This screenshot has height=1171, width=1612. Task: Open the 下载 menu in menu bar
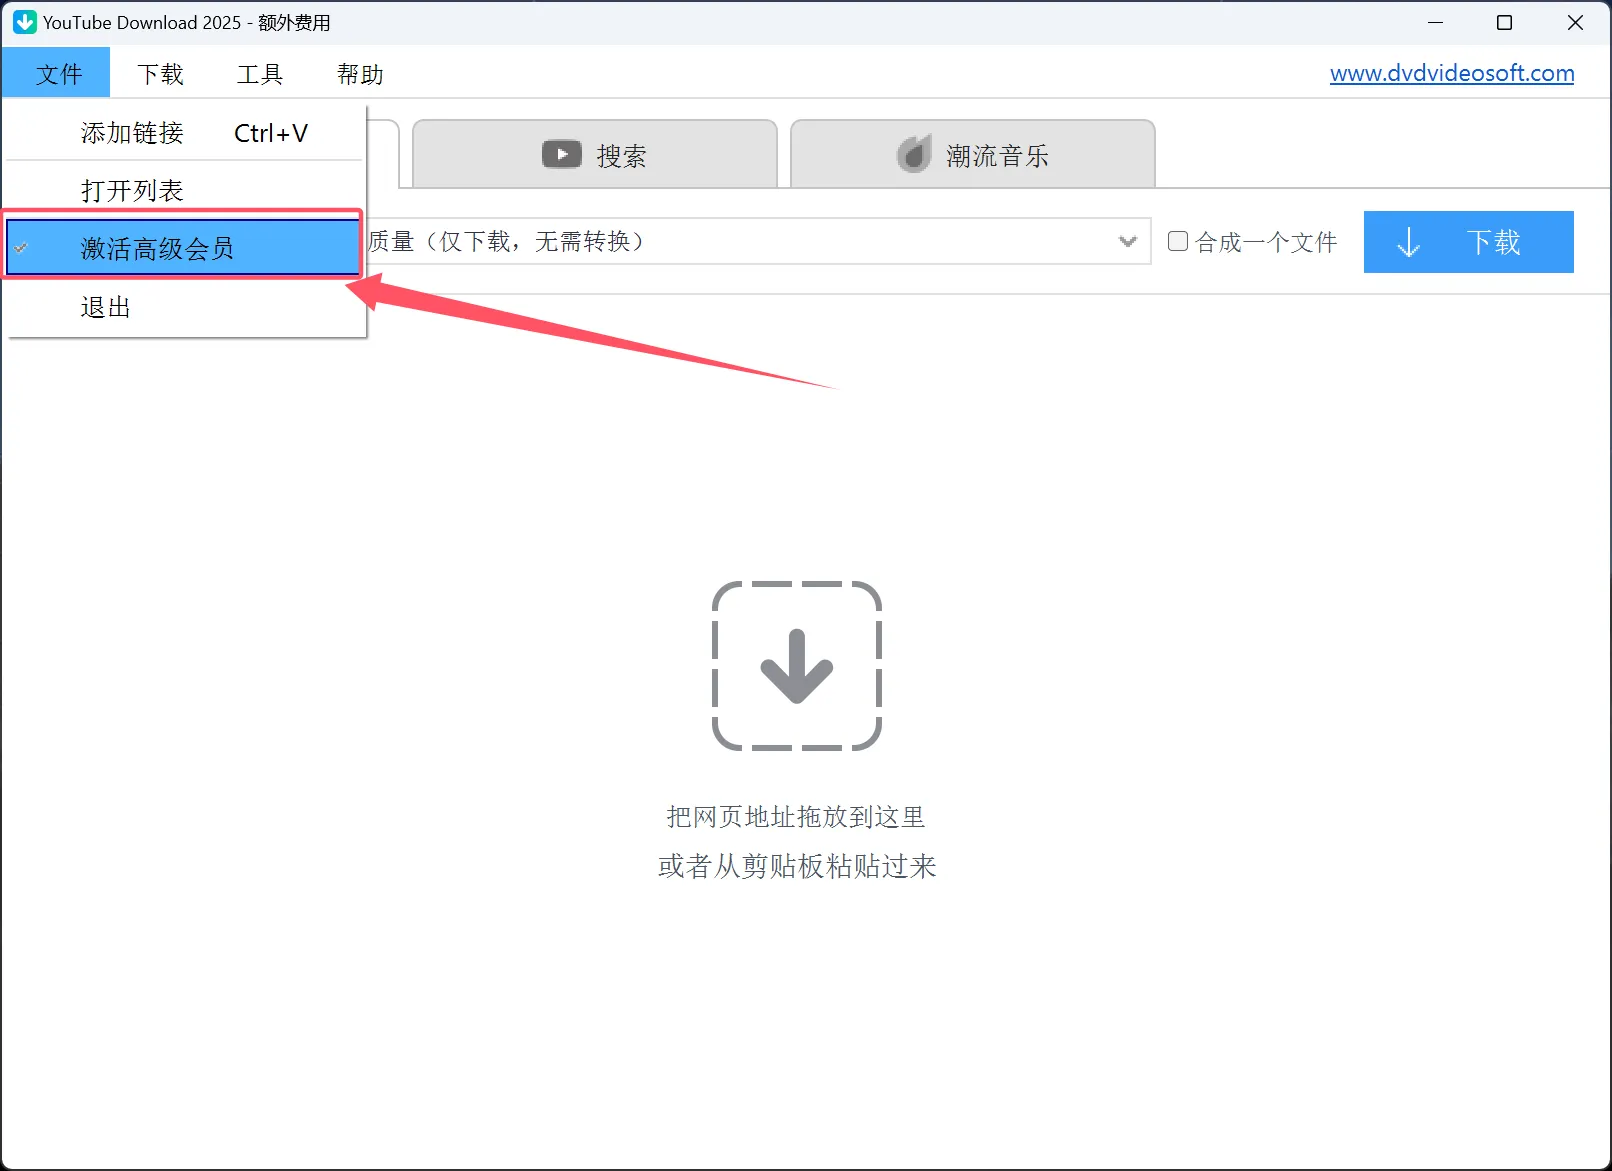(160, 74)
